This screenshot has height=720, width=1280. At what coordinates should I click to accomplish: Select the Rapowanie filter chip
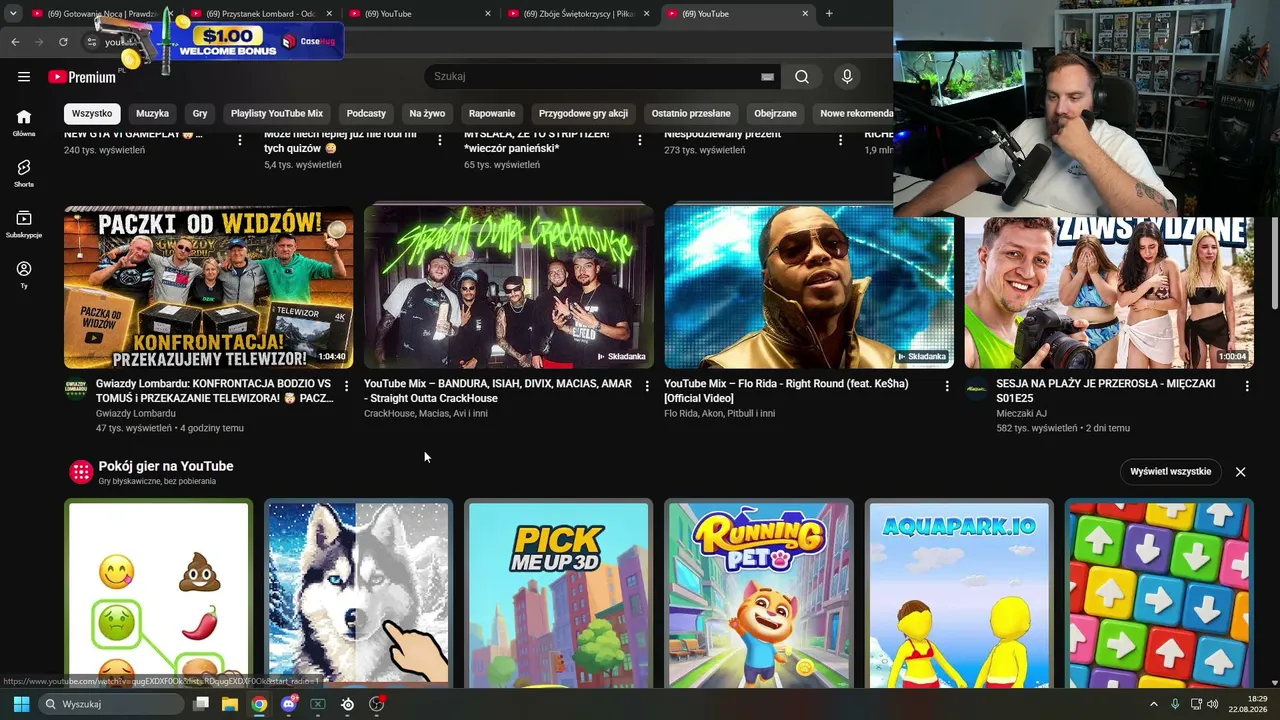point(492,114)
